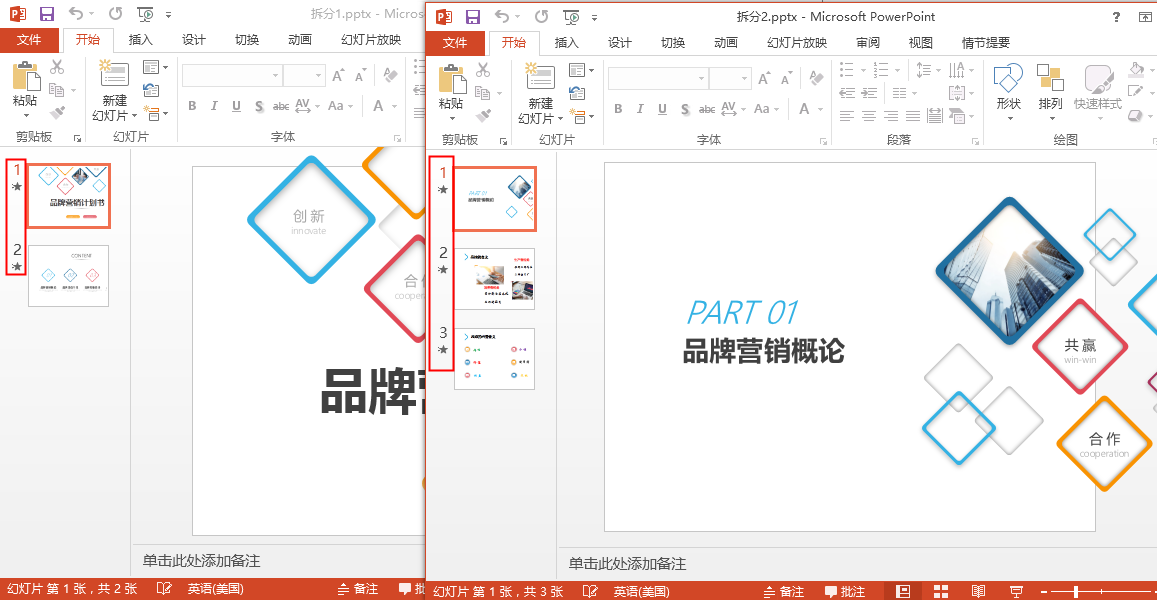Open line spacing dropdown in 拆分2
The width and height of the screenshot is (1157, 600).
click(x=927, y=70)
